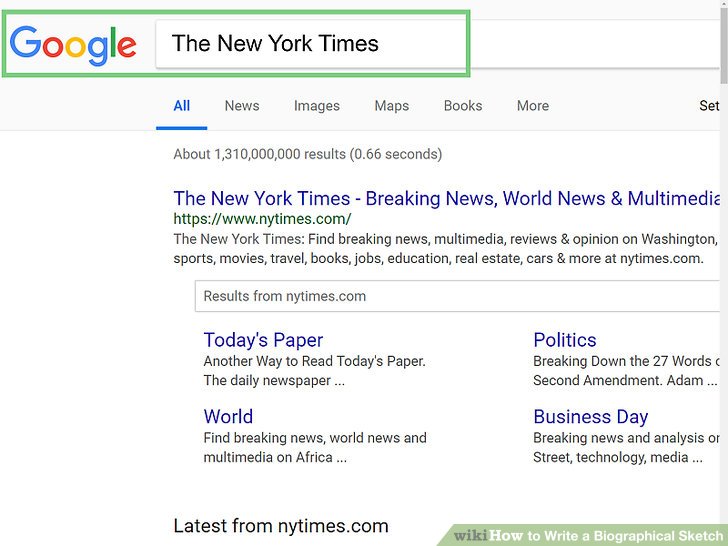Open the Business Day sitelink
This screenshot has width=728, height=546.
point(590,416)
